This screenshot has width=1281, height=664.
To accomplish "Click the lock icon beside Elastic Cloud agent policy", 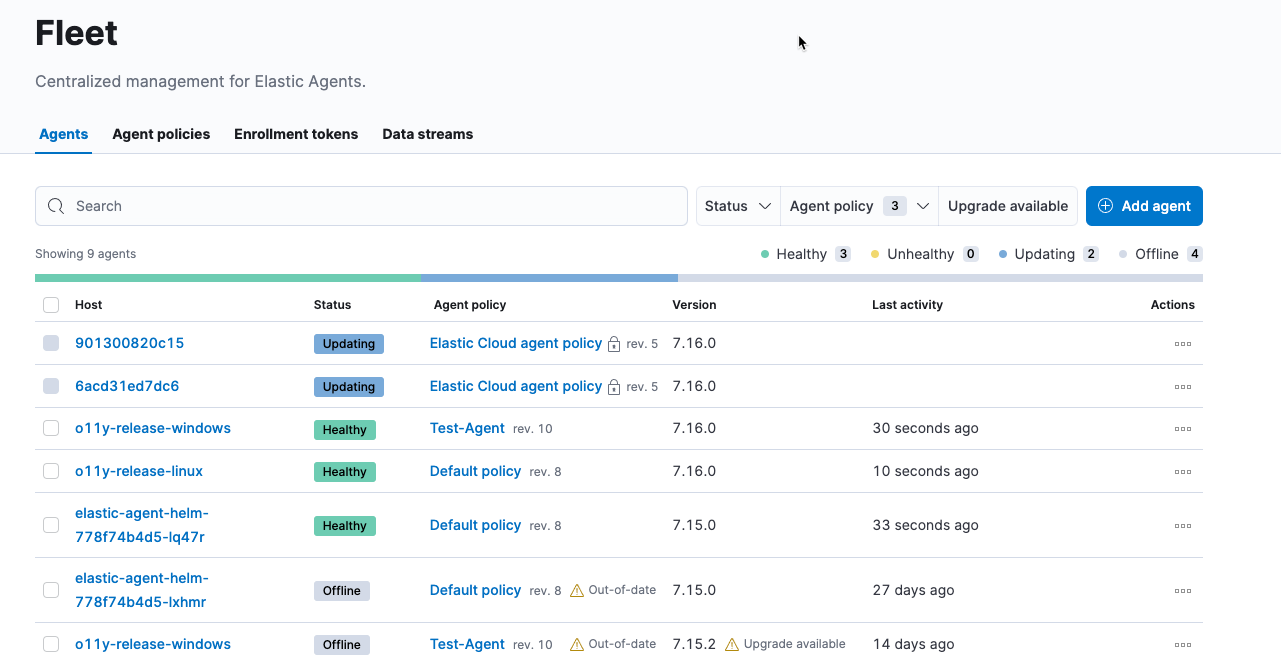I will (613, 343).
